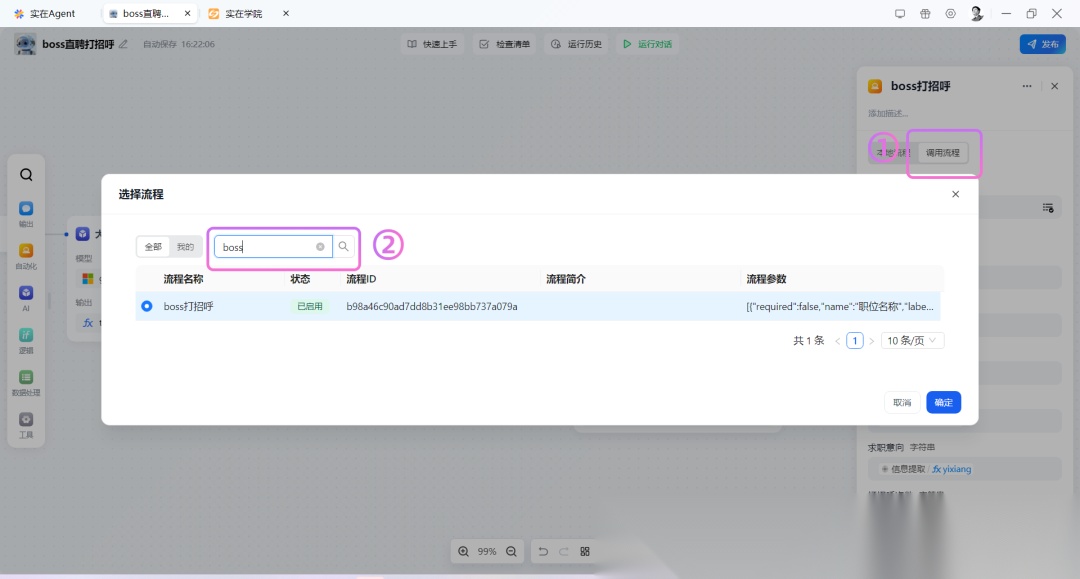Open the three-dot menu of boss打招呼 panel
1080x579 pixels.
click(1027, 86)
